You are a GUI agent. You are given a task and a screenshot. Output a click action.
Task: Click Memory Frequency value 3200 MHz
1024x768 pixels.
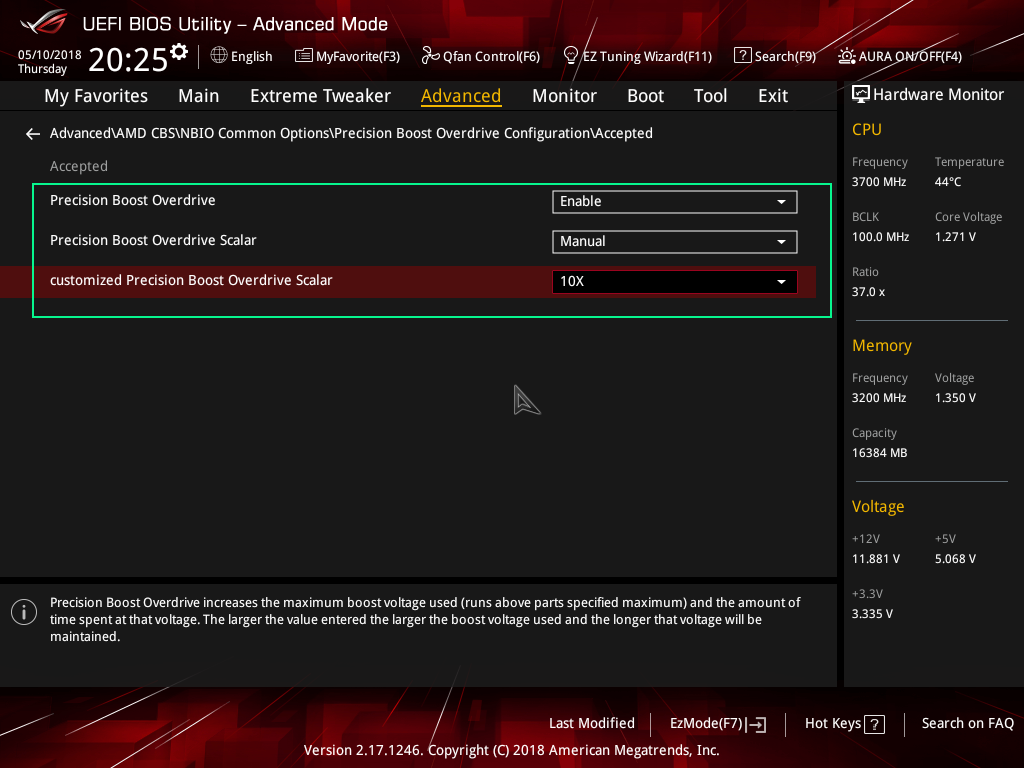879,398
